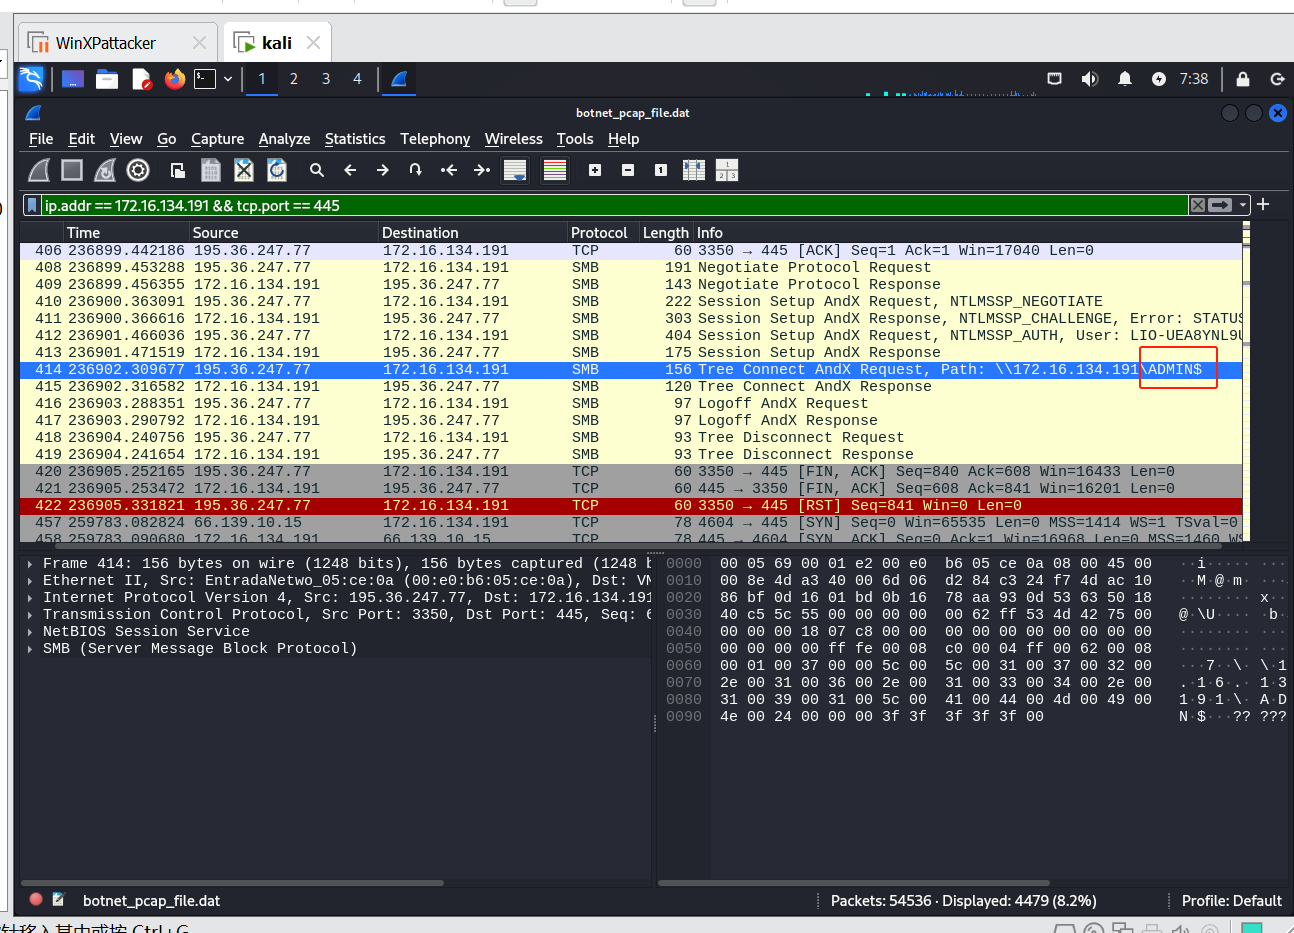
Task: Zoom in on packet text
Action: coord(595,171)
